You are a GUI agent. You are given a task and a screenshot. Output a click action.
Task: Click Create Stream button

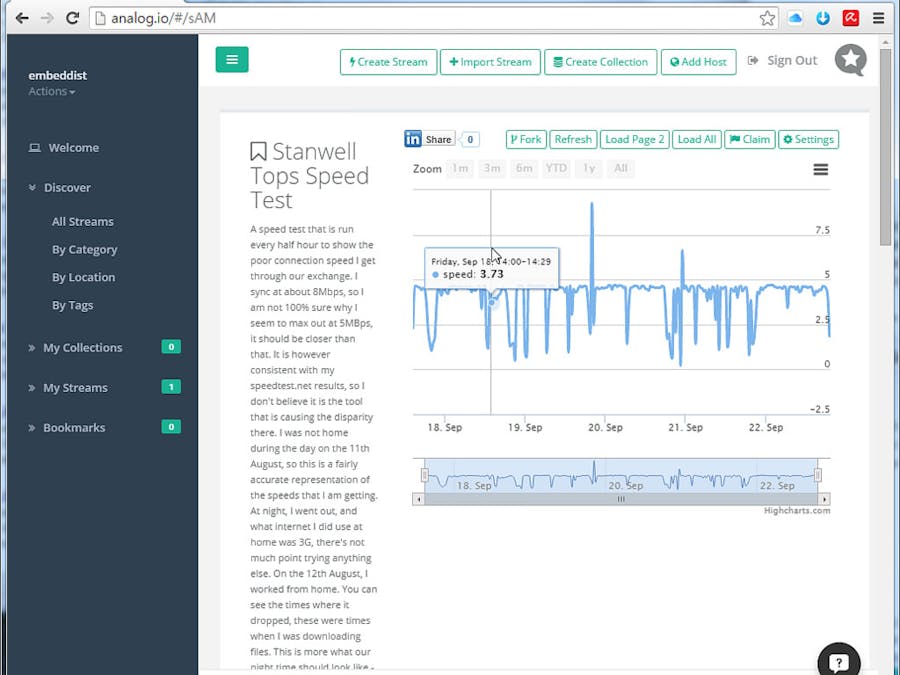[x=388, y=62]
